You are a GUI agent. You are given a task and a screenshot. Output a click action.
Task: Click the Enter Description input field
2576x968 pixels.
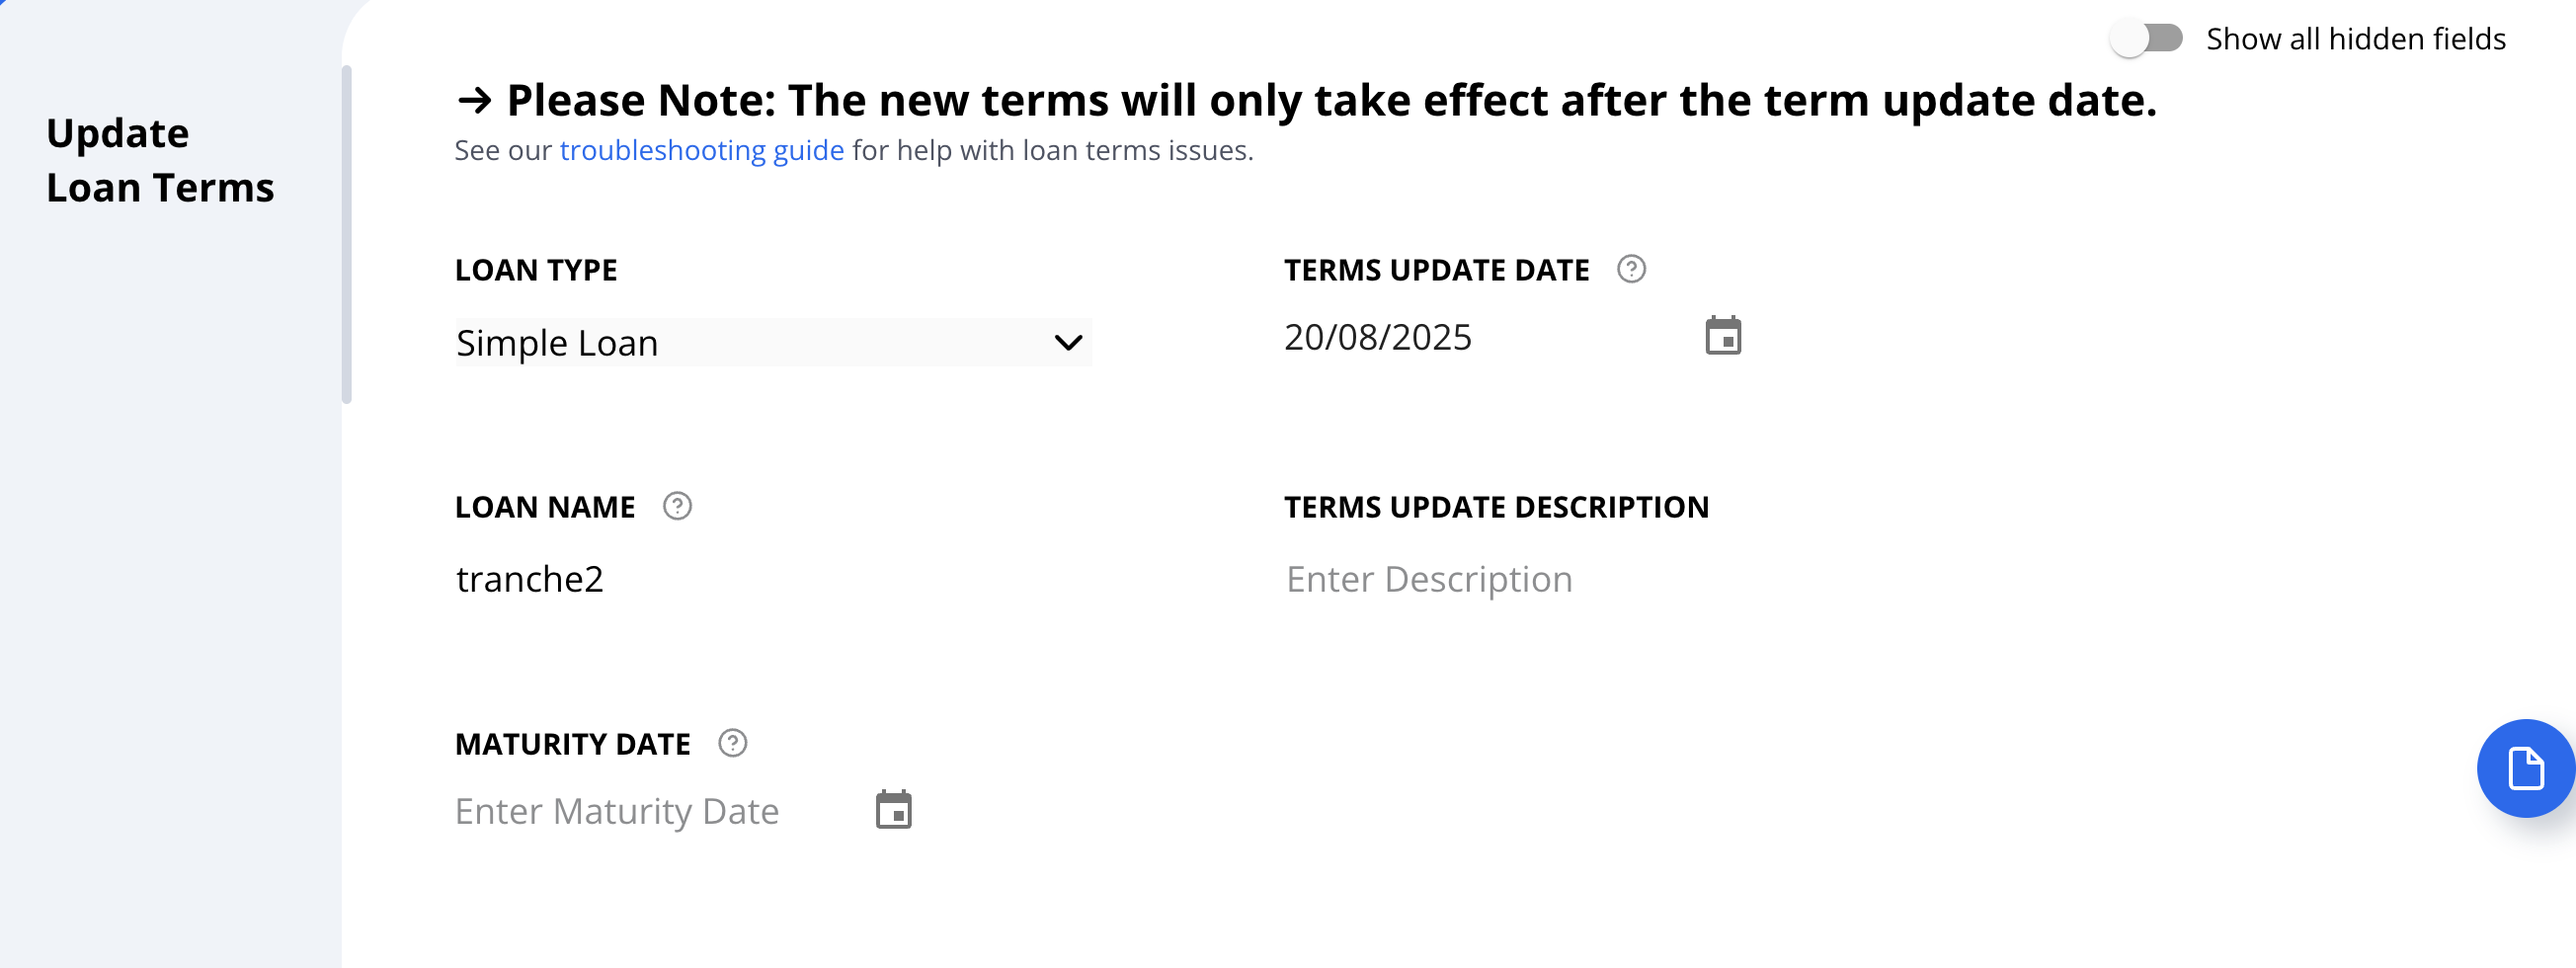(1600, 579)
